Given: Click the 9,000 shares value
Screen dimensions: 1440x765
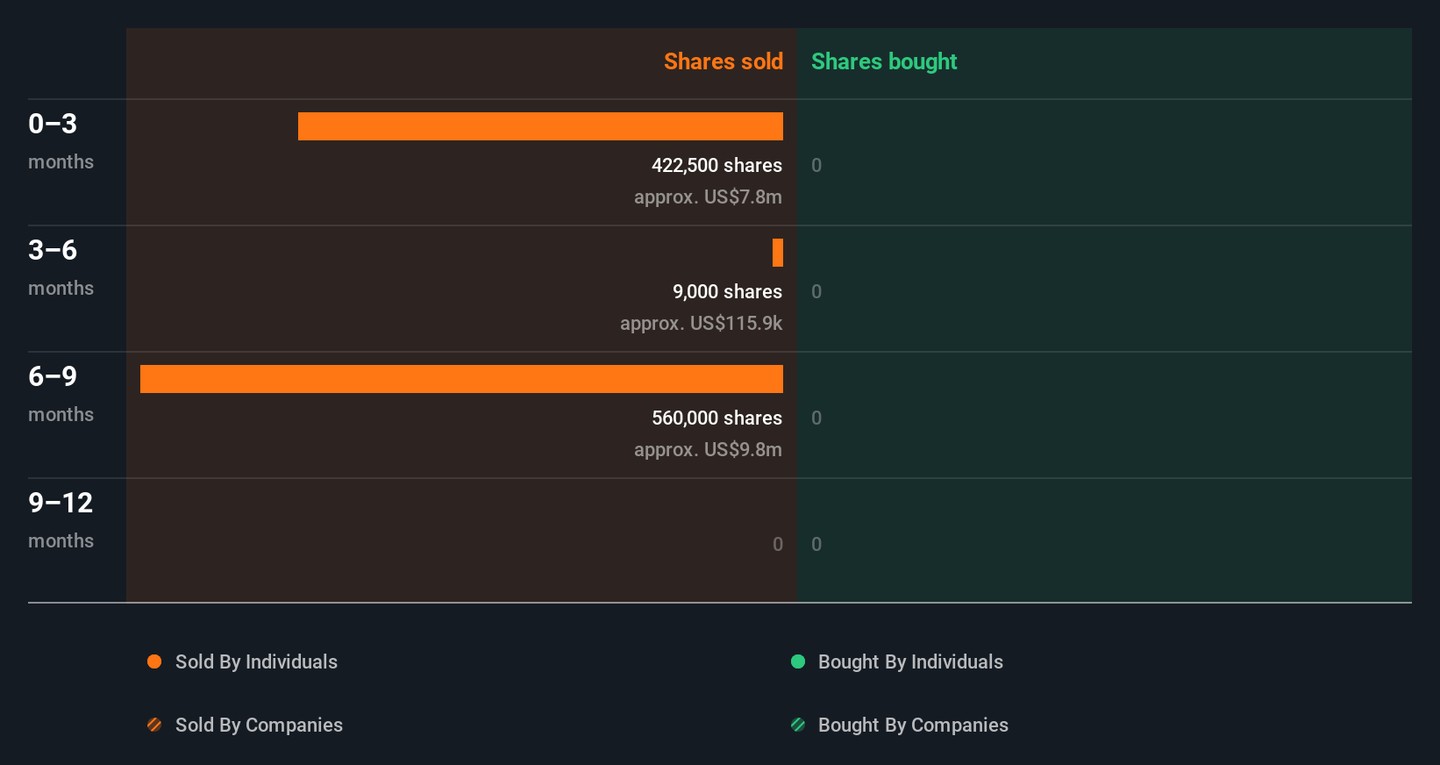Looking at the screenshot, I should [x=727, y=292].
